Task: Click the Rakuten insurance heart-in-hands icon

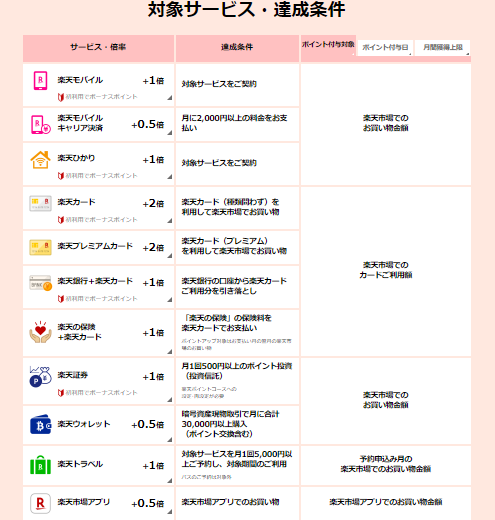Action: 40,332
